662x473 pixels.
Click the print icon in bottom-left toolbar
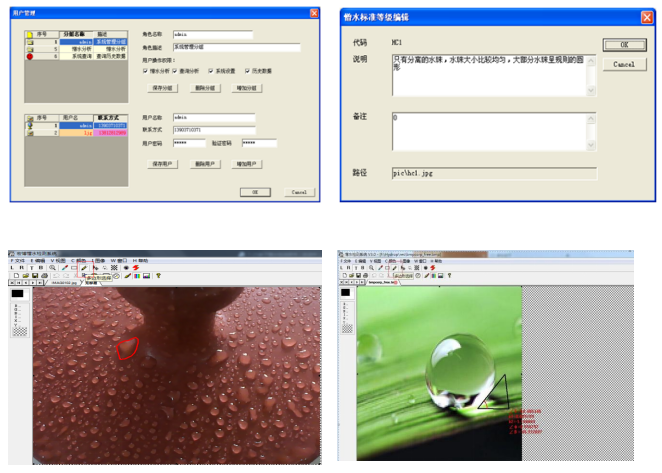tap(43, 276)
